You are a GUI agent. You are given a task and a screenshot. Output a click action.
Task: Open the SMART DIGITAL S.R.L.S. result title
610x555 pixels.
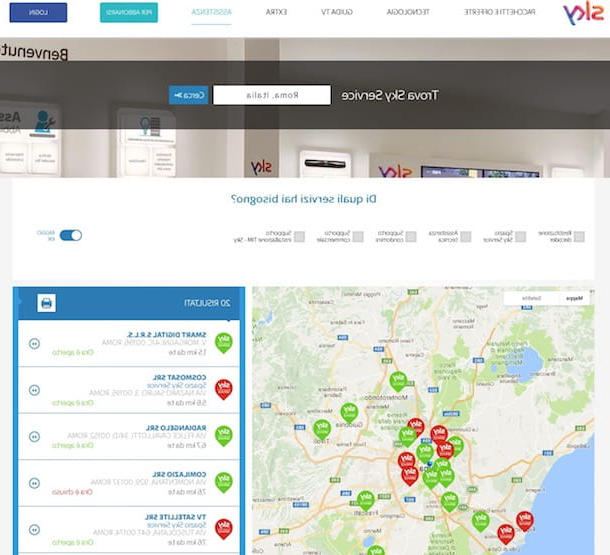pyautogui.click(x=167, y=334)
